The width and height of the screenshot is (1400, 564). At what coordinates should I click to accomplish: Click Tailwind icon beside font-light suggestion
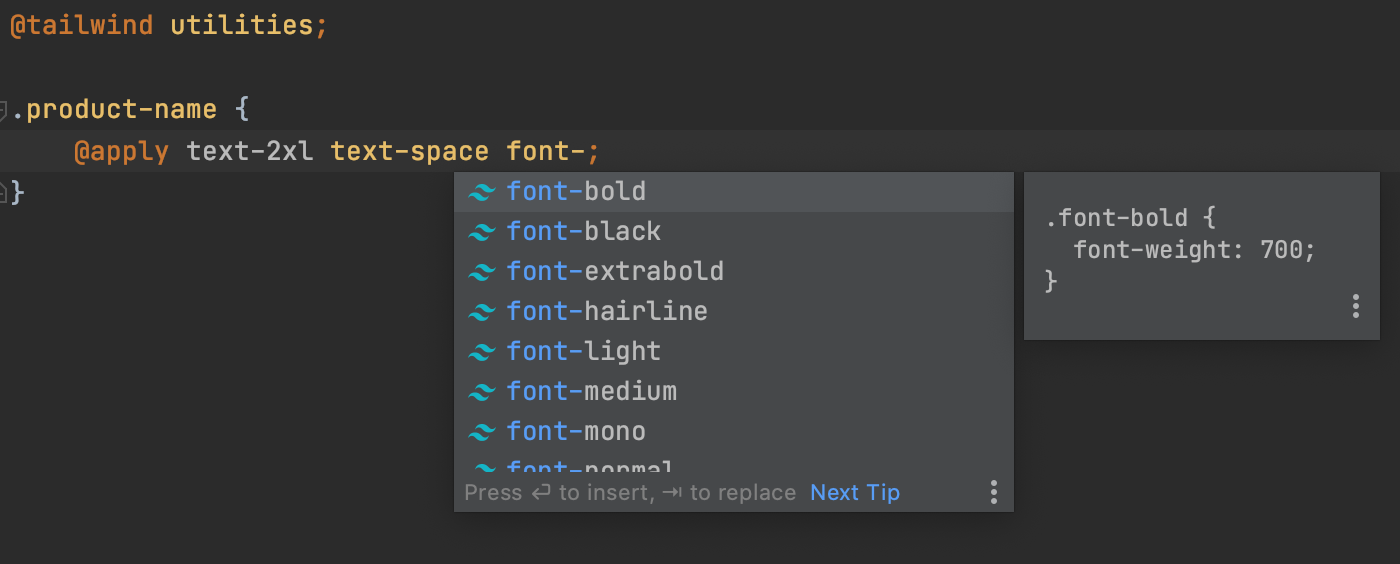tap(482, 352)
